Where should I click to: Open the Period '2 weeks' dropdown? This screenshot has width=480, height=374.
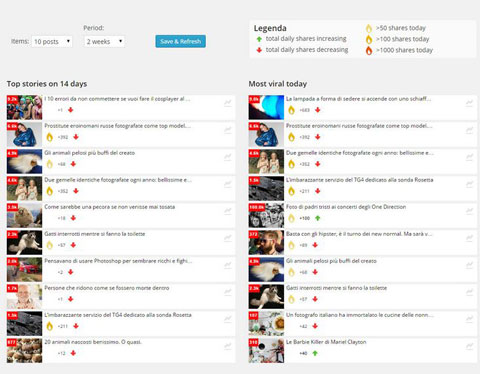(104, 42)
